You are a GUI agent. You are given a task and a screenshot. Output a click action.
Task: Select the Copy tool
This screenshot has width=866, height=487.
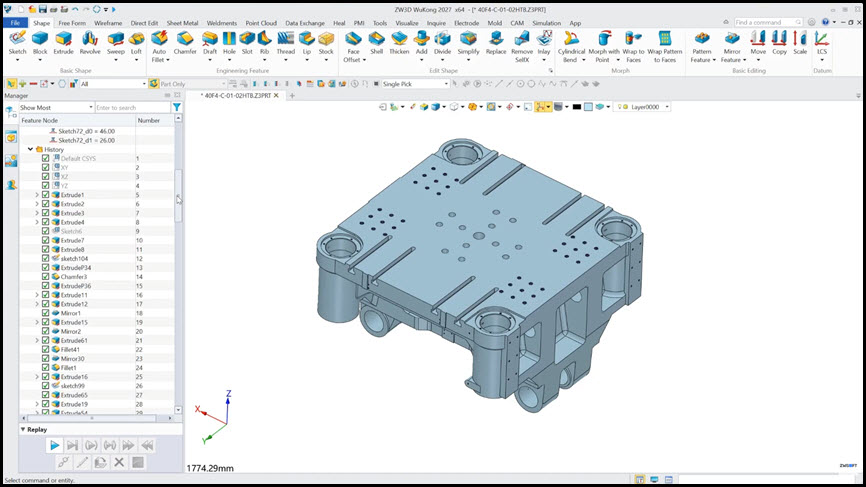(x=779, y=43)
